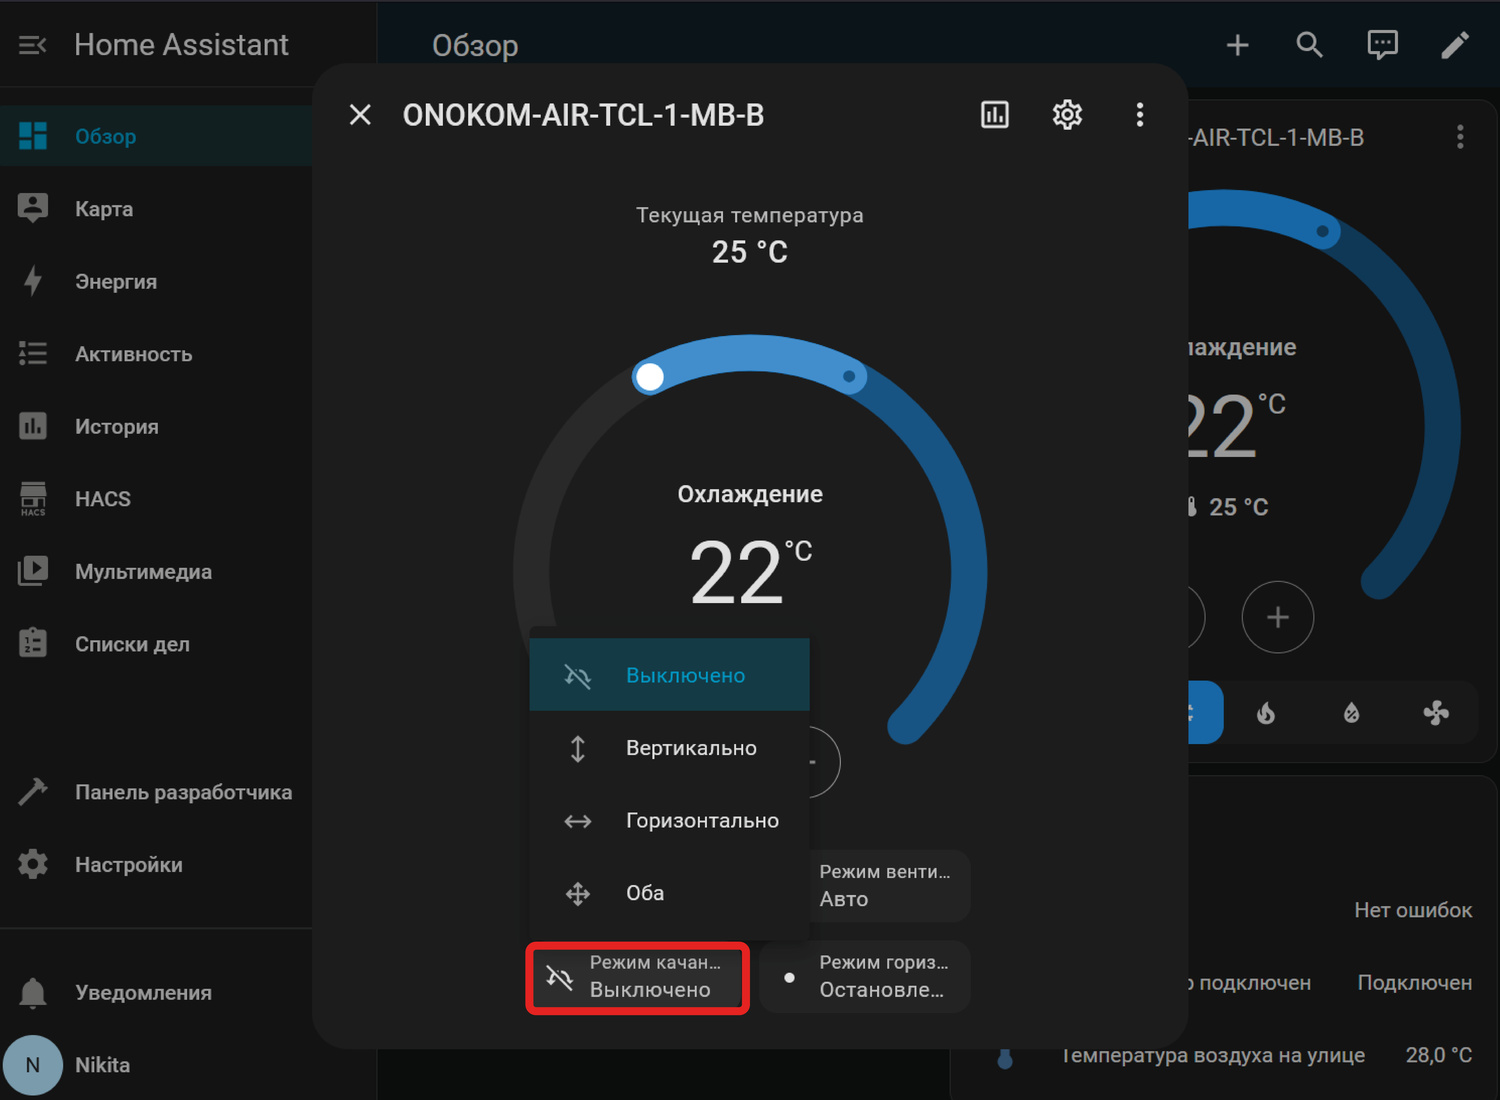Open entity settings gear in dialog header
The height and width of the screenshot is (1100, 1500).
click(x=1067, y=115)
